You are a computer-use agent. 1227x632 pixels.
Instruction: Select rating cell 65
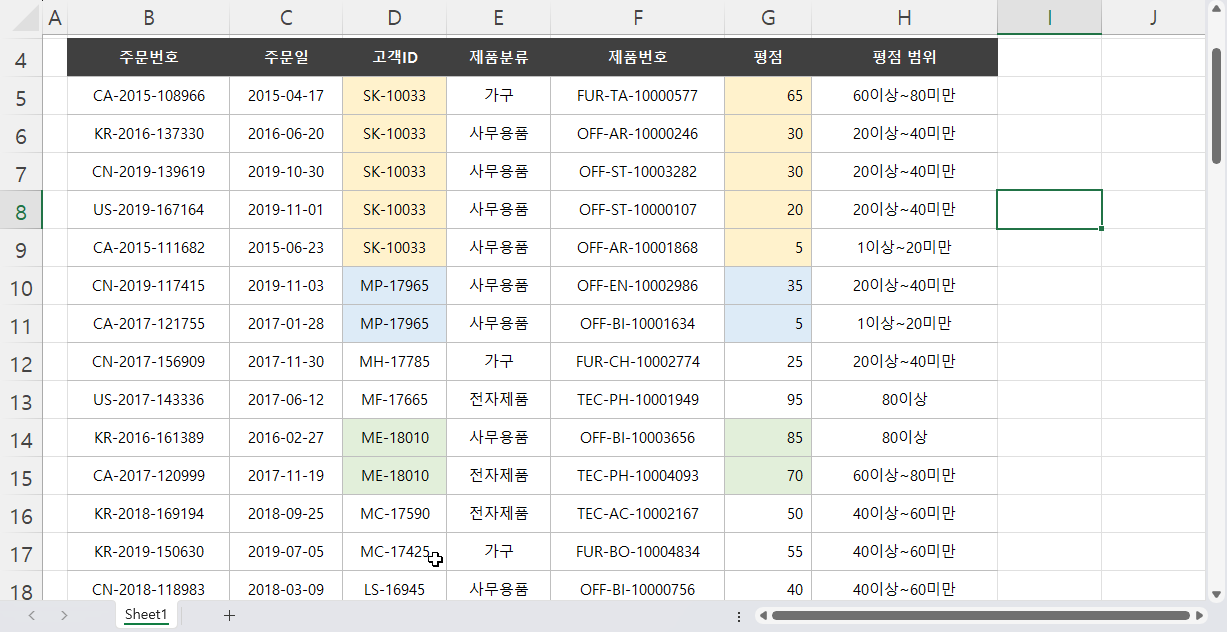pyautogui.click(x=768, y=96)
